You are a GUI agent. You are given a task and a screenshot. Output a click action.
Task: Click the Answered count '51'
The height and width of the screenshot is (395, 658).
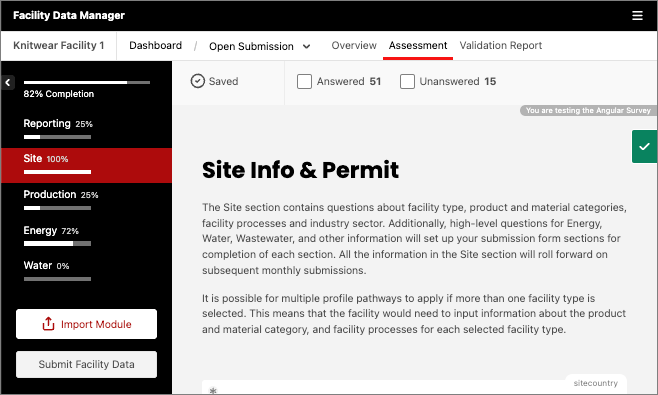[x=375, y=81]
